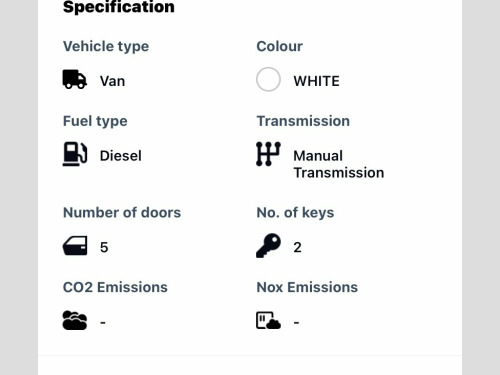
Task: Click the Diesel value text
Action: pos(121,156)
